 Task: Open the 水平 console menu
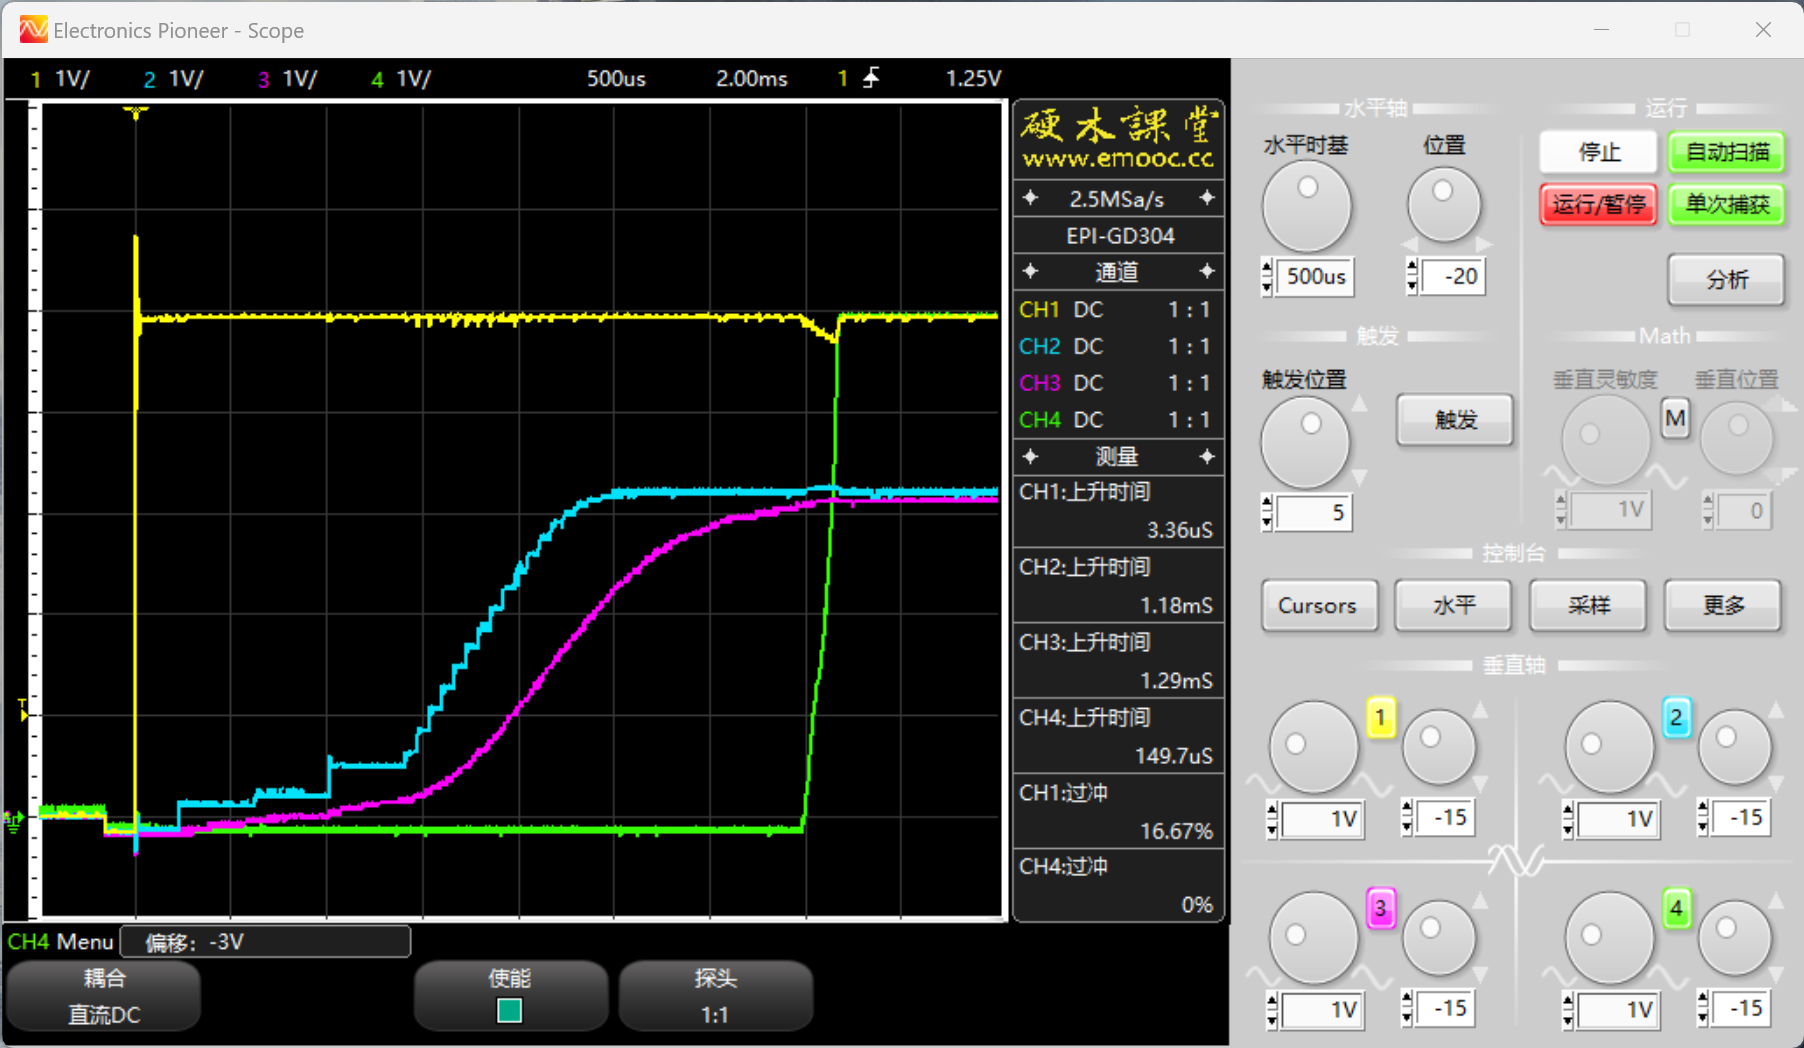pyautogui.click(x=1454, y=605)
